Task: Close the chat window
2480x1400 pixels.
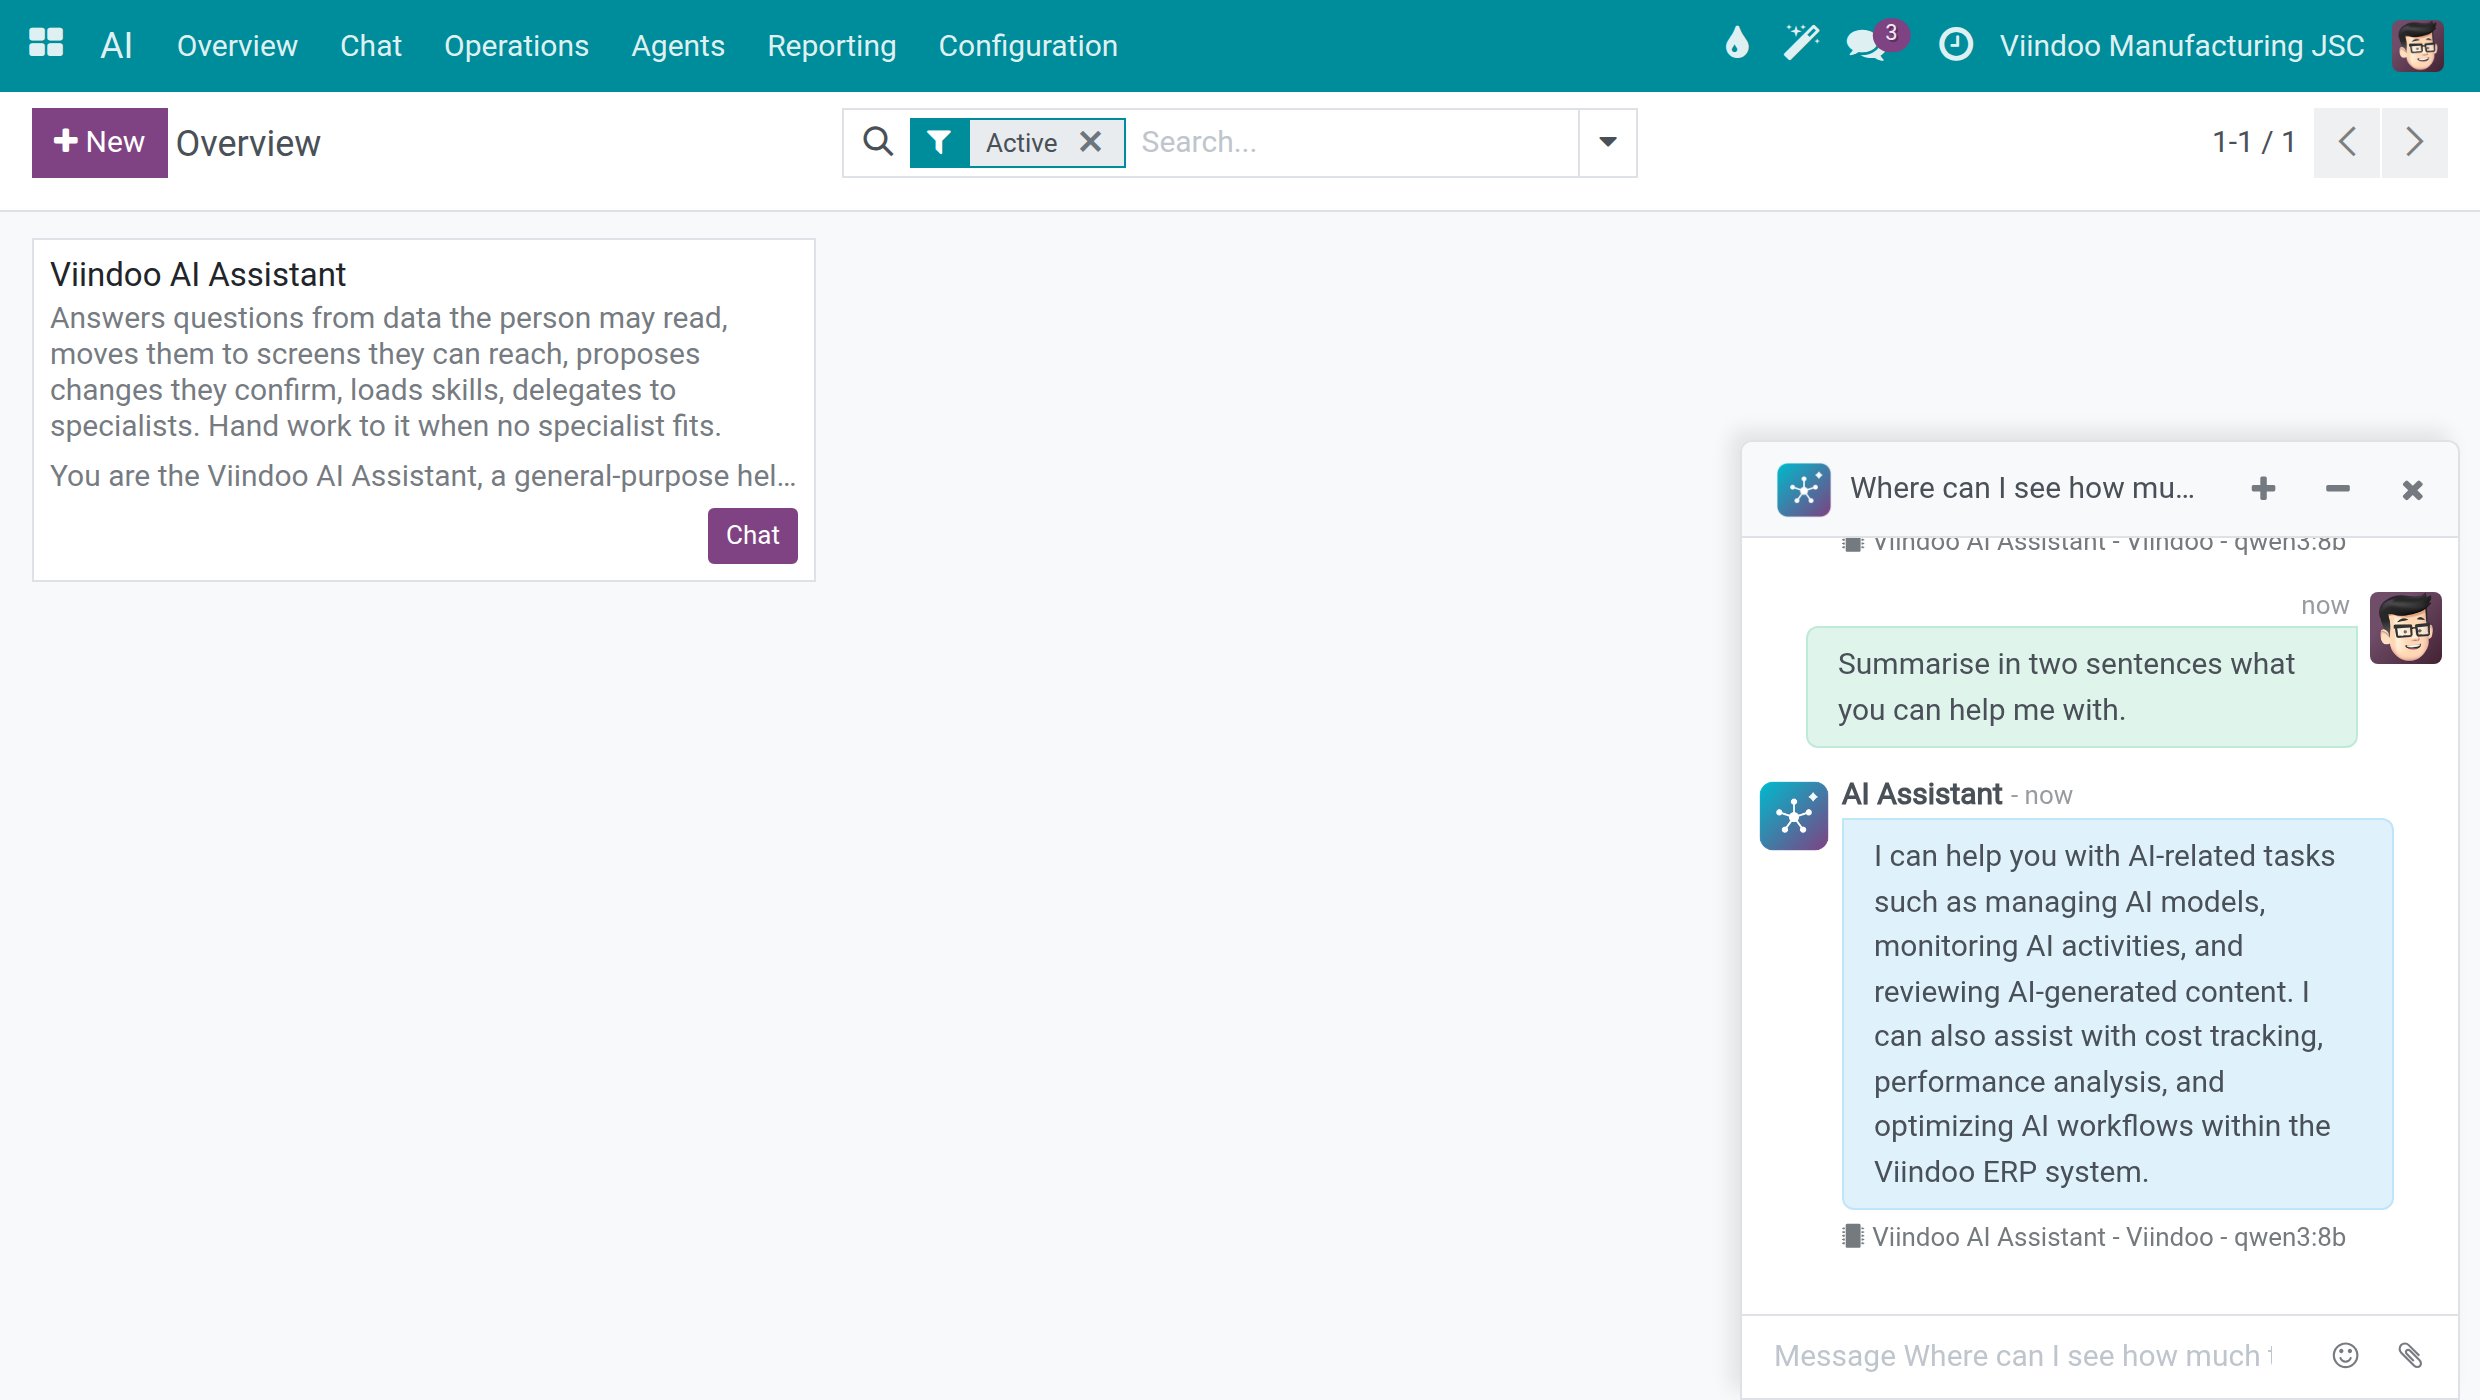Action: [2412, 490]
